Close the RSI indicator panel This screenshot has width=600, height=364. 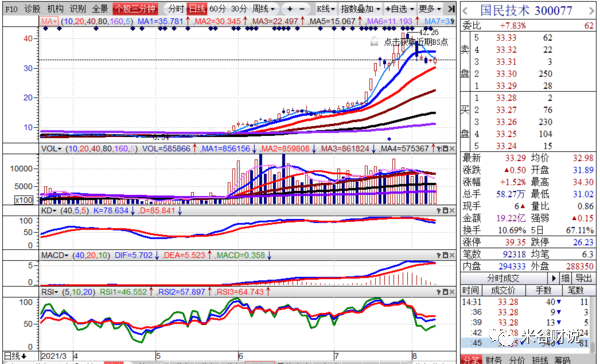[452, 292]
